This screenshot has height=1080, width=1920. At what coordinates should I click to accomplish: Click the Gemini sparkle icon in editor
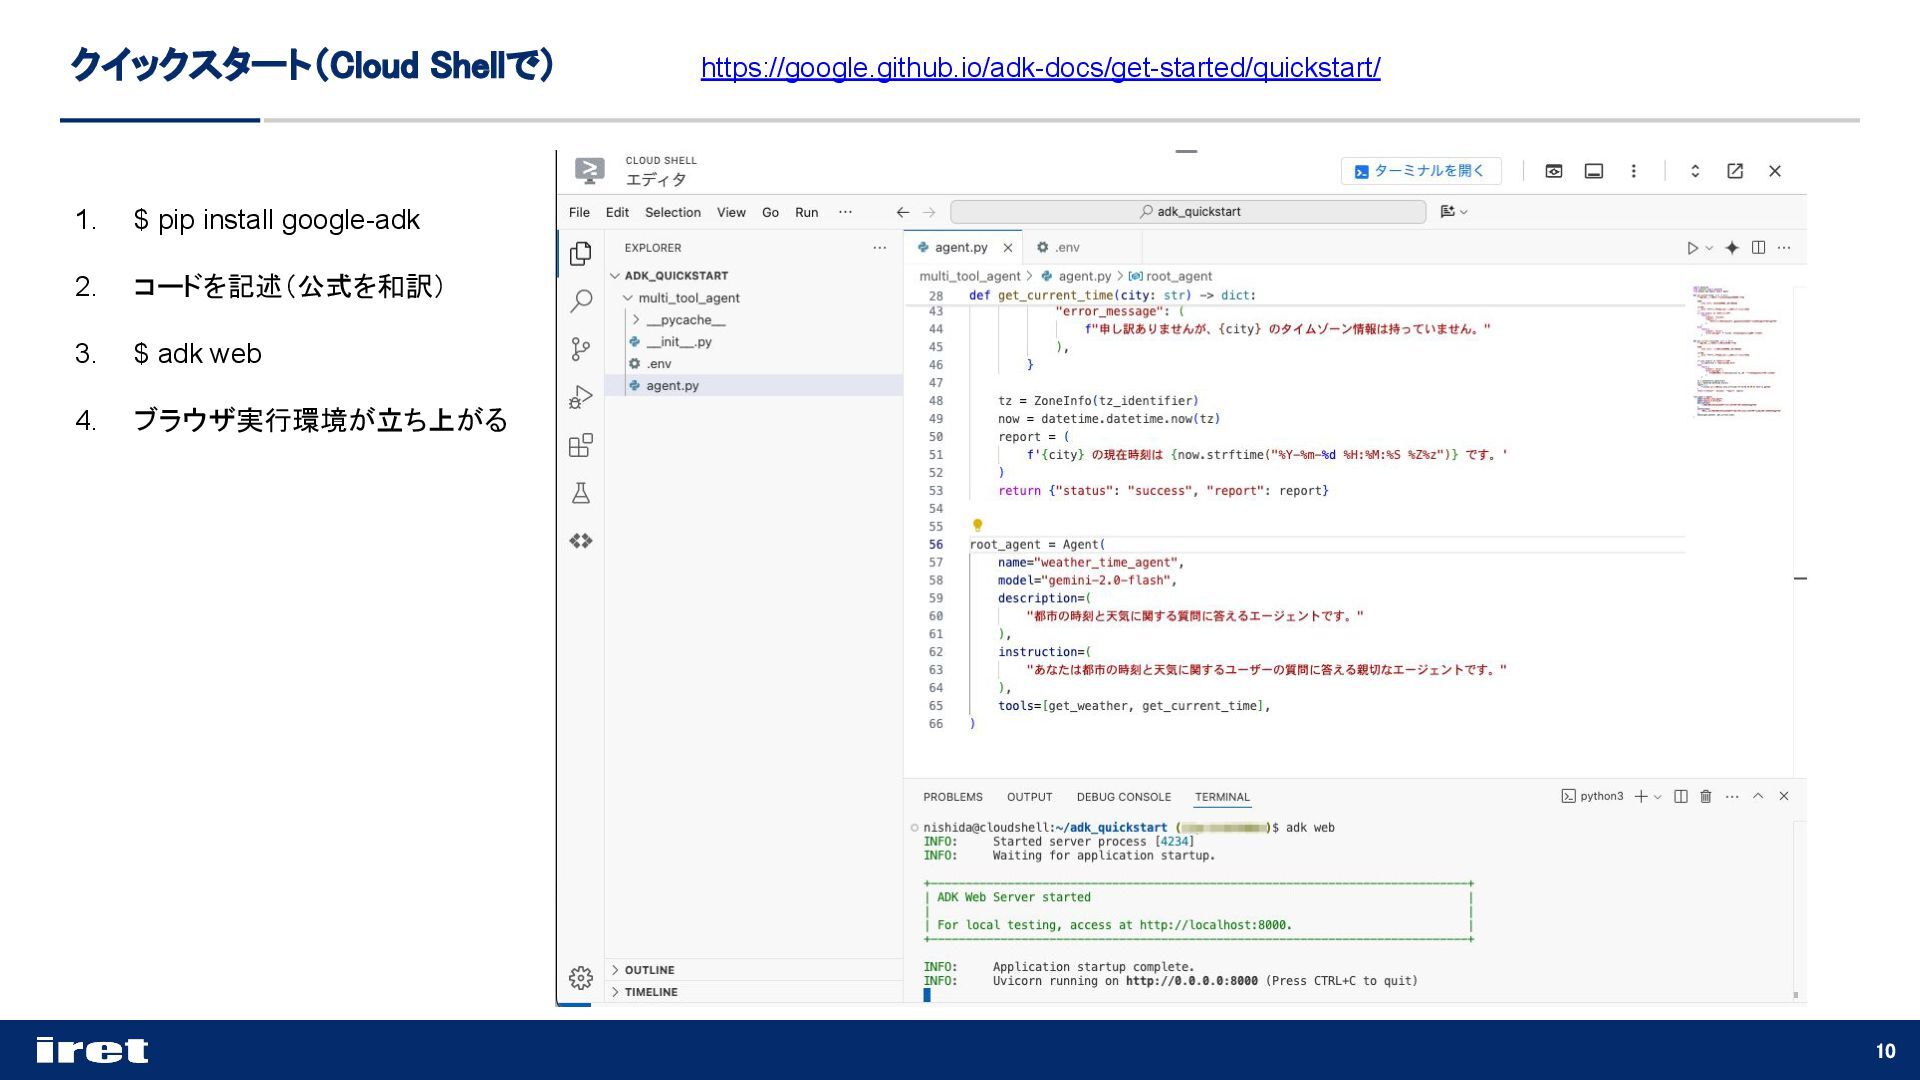click(1732, 248)
